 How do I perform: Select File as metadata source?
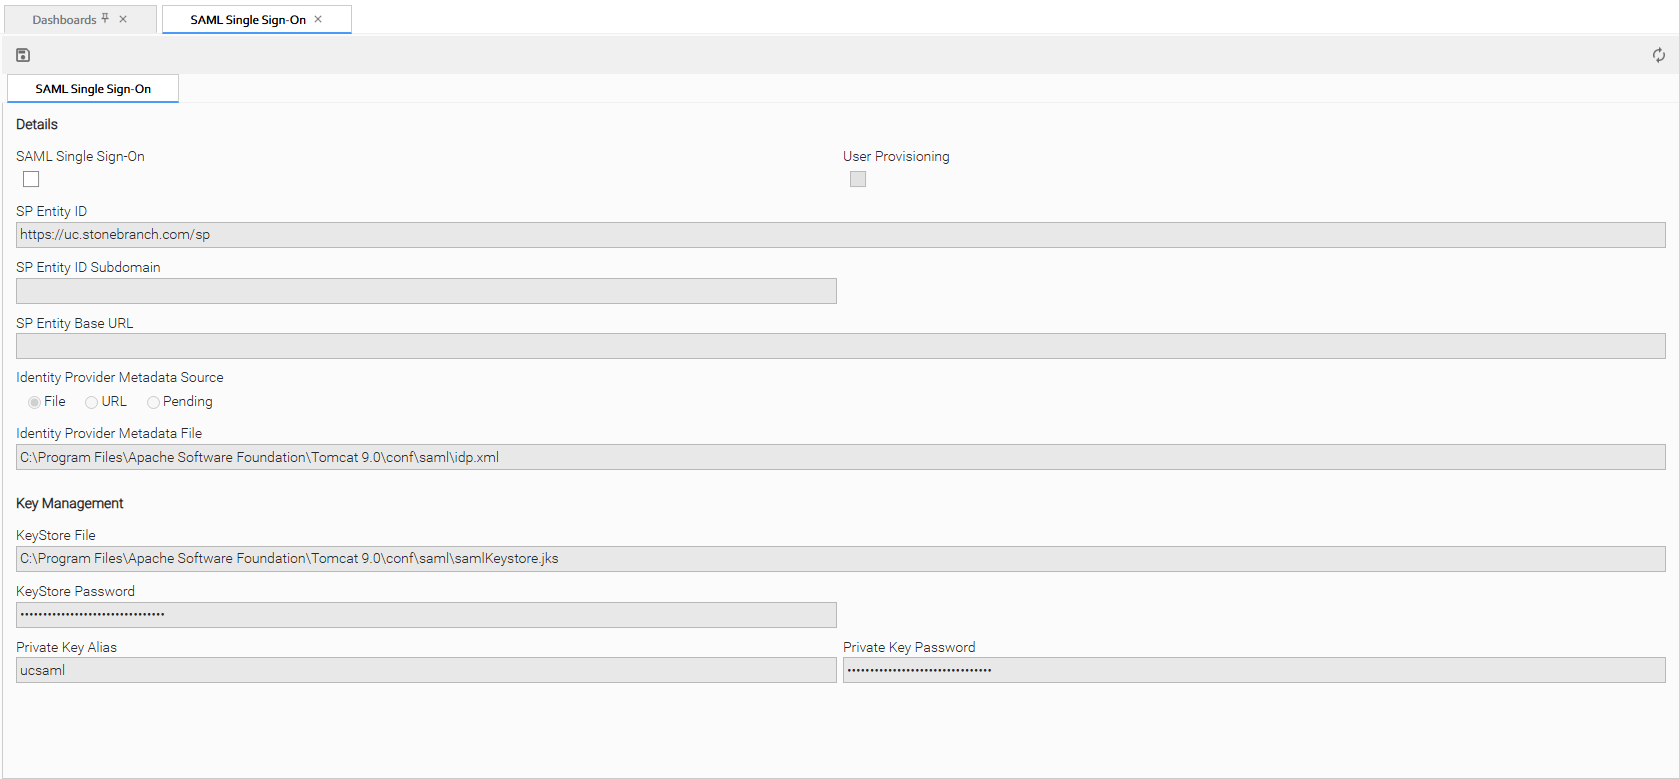click(35, 402)
